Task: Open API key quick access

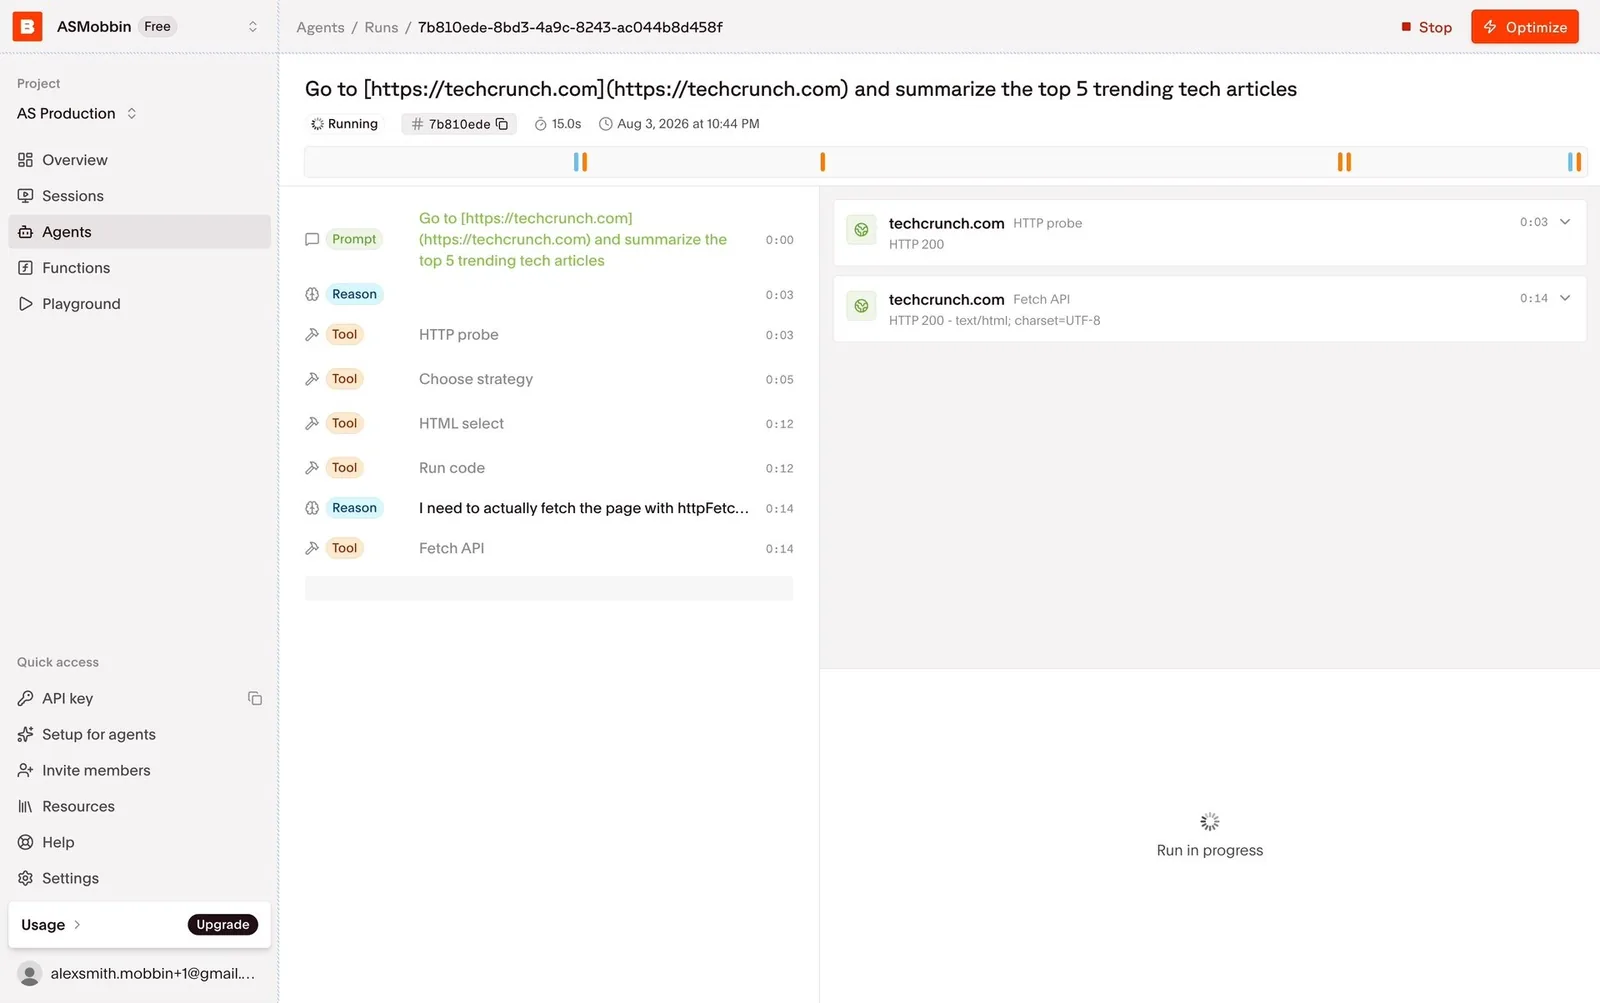Action: click(67, 698)
